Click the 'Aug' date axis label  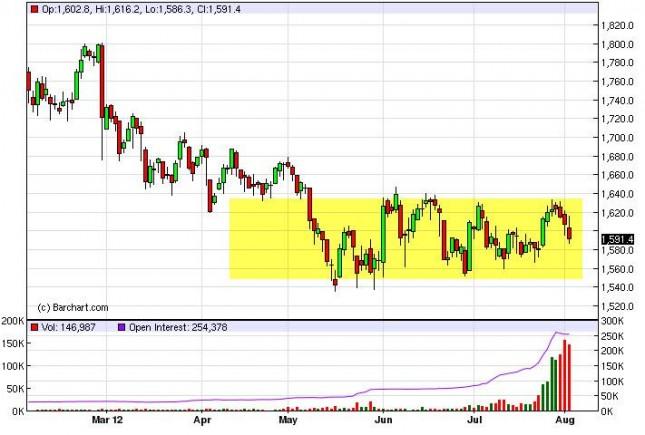[x=565, y=420]
